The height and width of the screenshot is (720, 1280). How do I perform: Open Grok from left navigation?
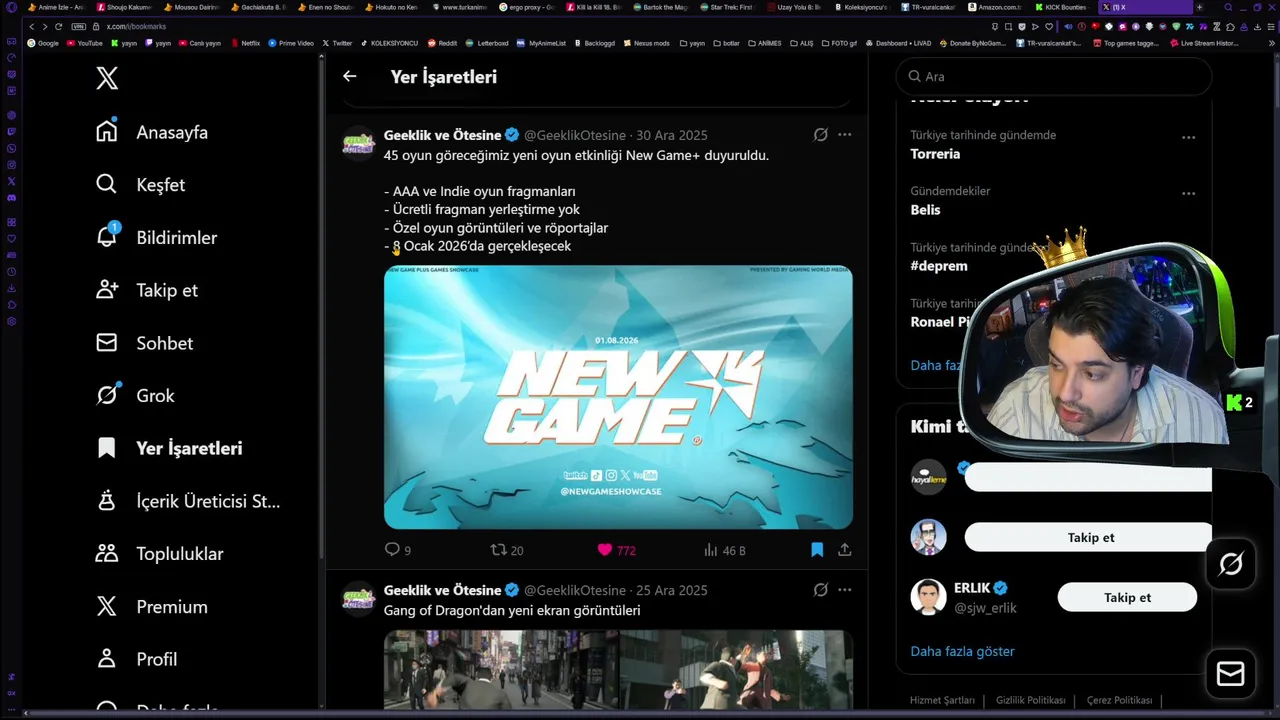(x=135, y=396)
